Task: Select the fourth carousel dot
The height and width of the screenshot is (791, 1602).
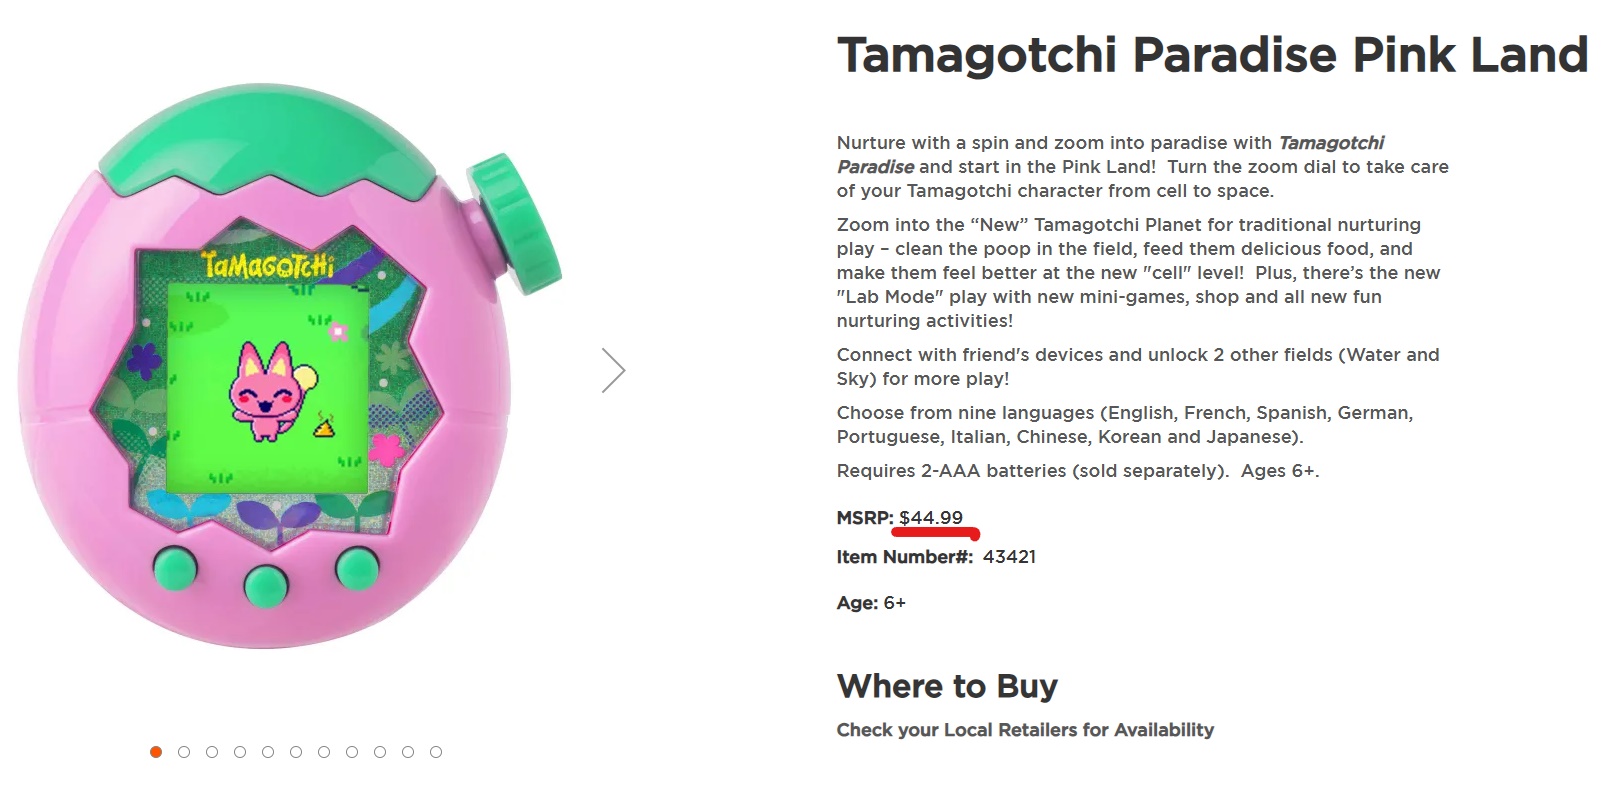Action: pos(240,752)
